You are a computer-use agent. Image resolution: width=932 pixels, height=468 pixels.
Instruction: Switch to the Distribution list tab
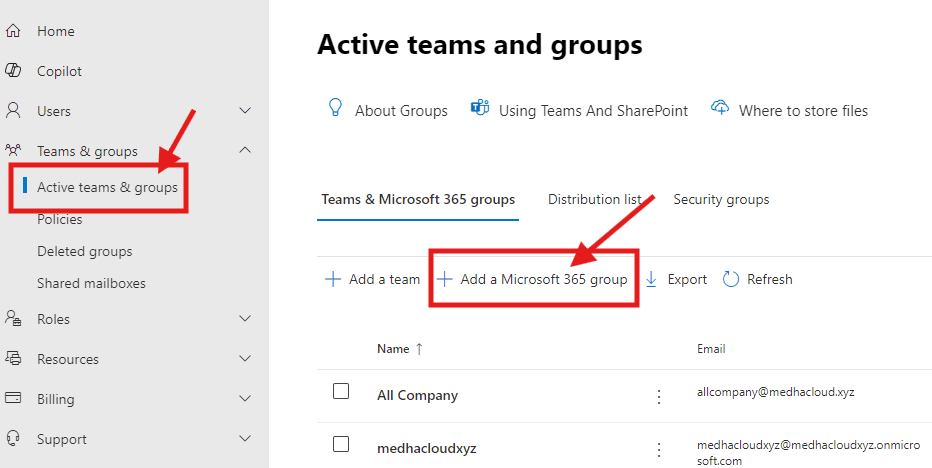(x=594, y=199)
